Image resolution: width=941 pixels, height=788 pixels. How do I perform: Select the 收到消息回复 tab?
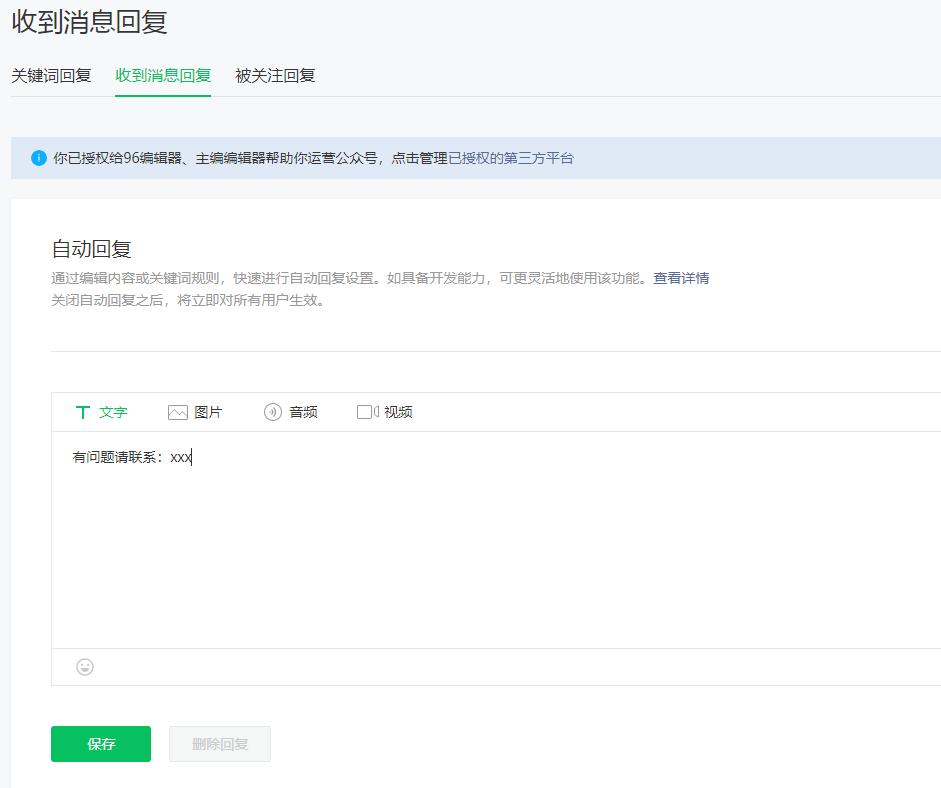pyautogui.click(x=163, y=75)
